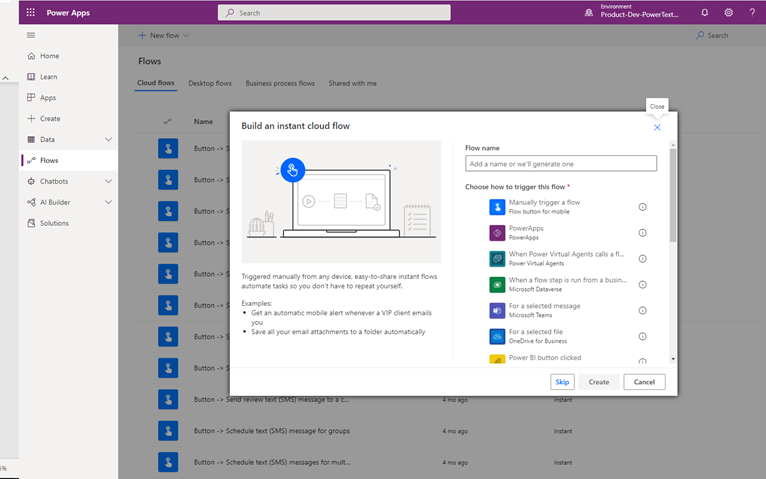Click the top Search box
This screenshot has height=479, width=766.
point(334,13)
